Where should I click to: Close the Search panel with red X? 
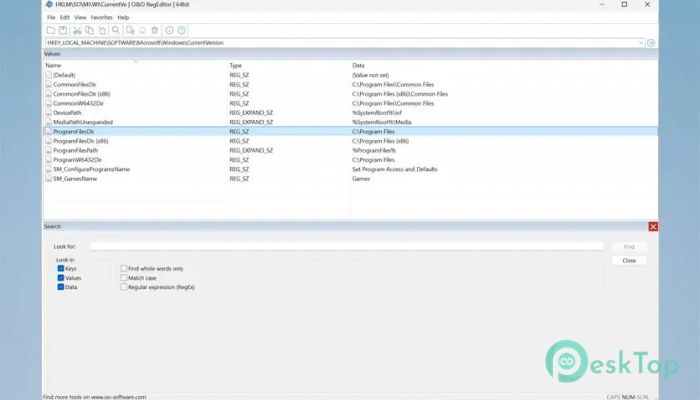click(x=653, y=227)
